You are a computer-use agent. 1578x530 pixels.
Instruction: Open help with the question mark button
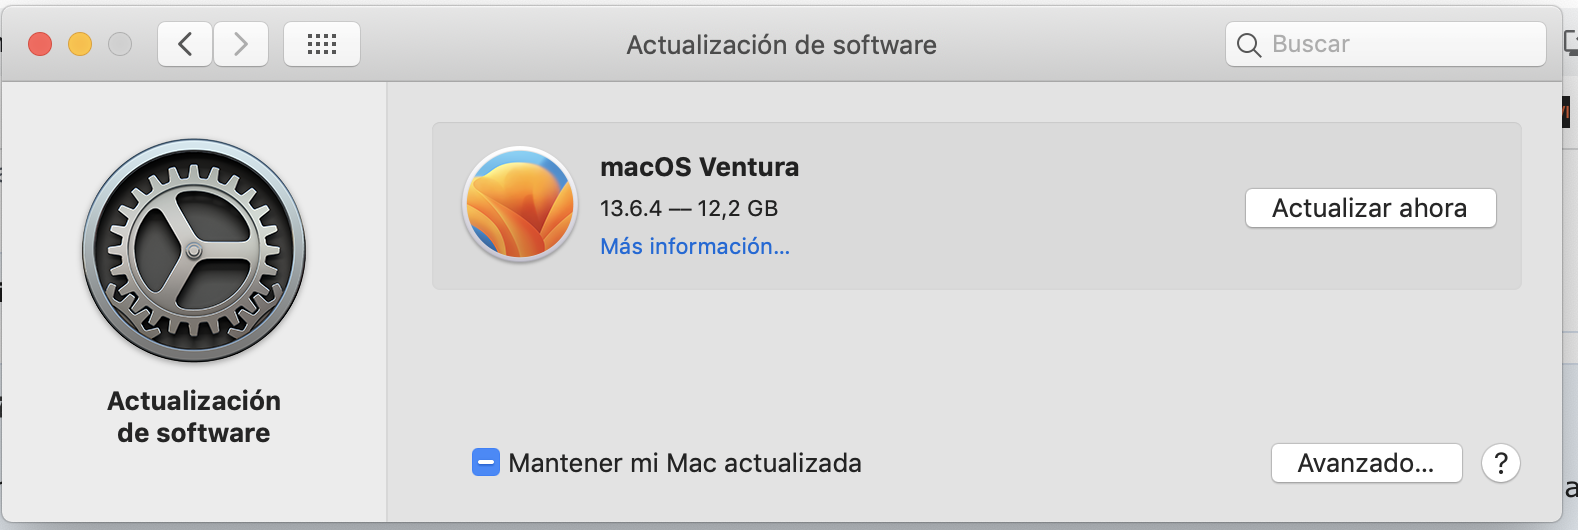tap(1501, 463)
